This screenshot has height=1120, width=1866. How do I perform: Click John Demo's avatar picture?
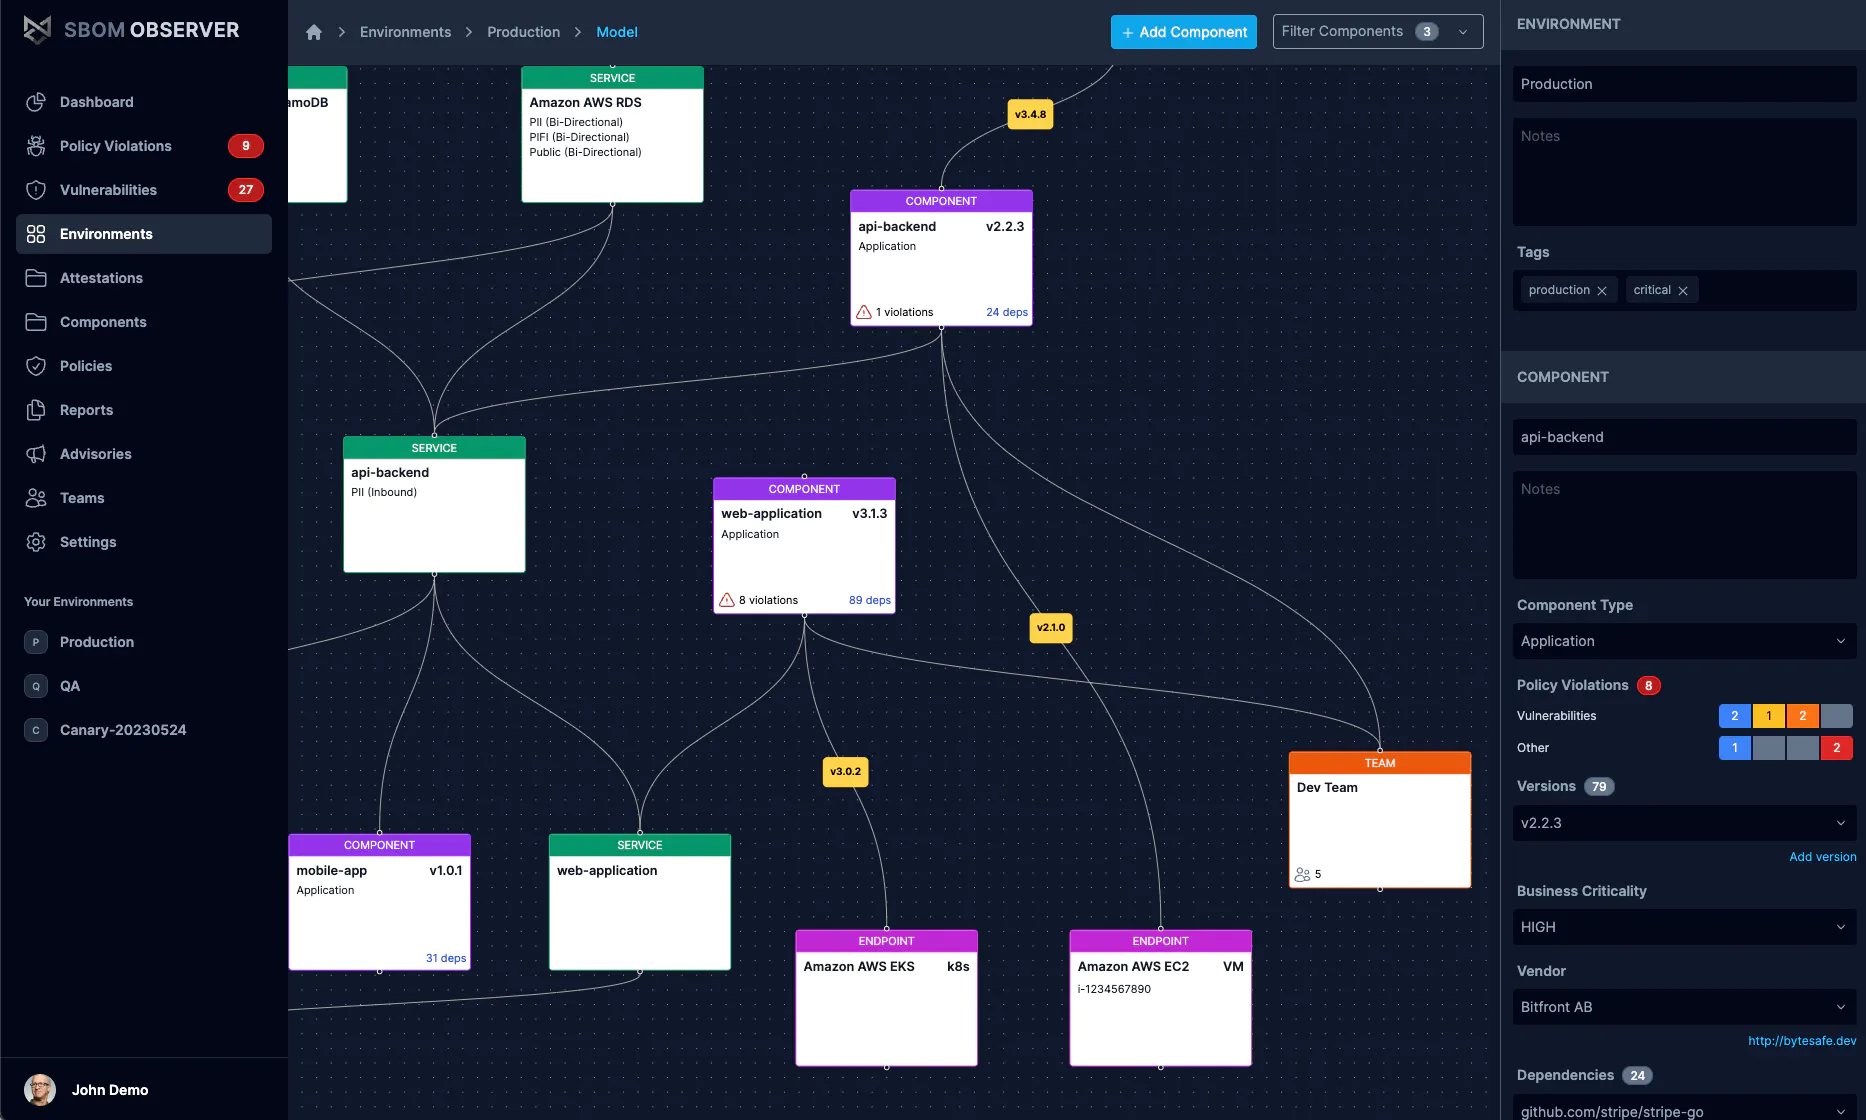(40, 1090)
